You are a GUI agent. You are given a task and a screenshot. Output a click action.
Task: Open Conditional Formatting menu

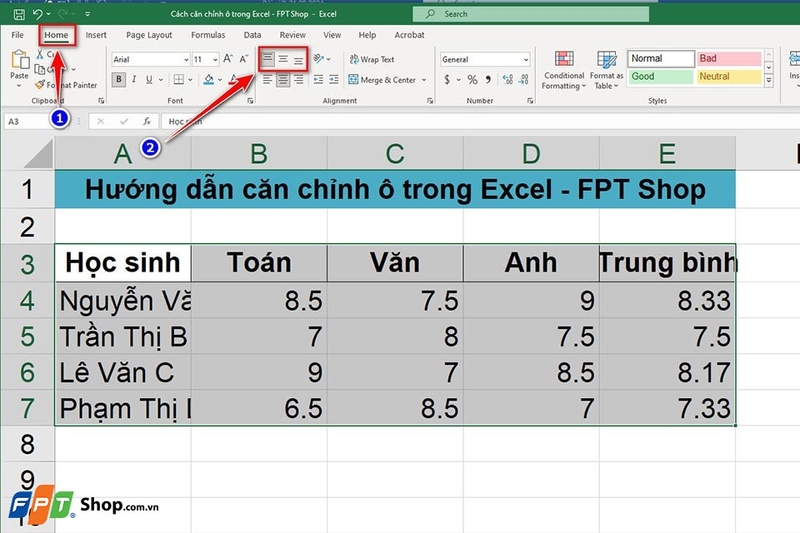tap(564, 70)
